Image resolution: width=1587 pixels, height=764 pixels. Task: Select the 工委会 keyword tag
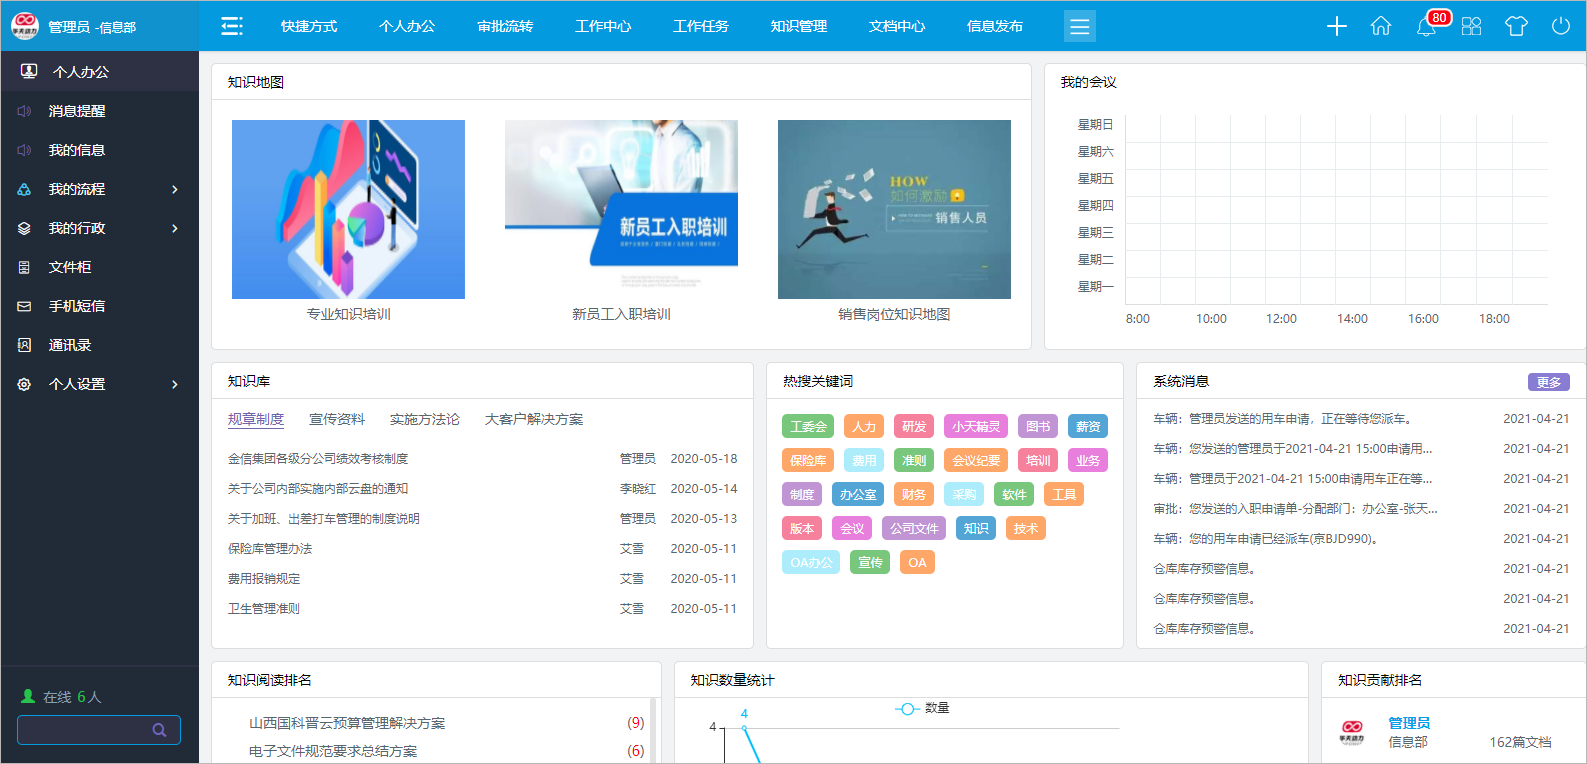[808, 427]
